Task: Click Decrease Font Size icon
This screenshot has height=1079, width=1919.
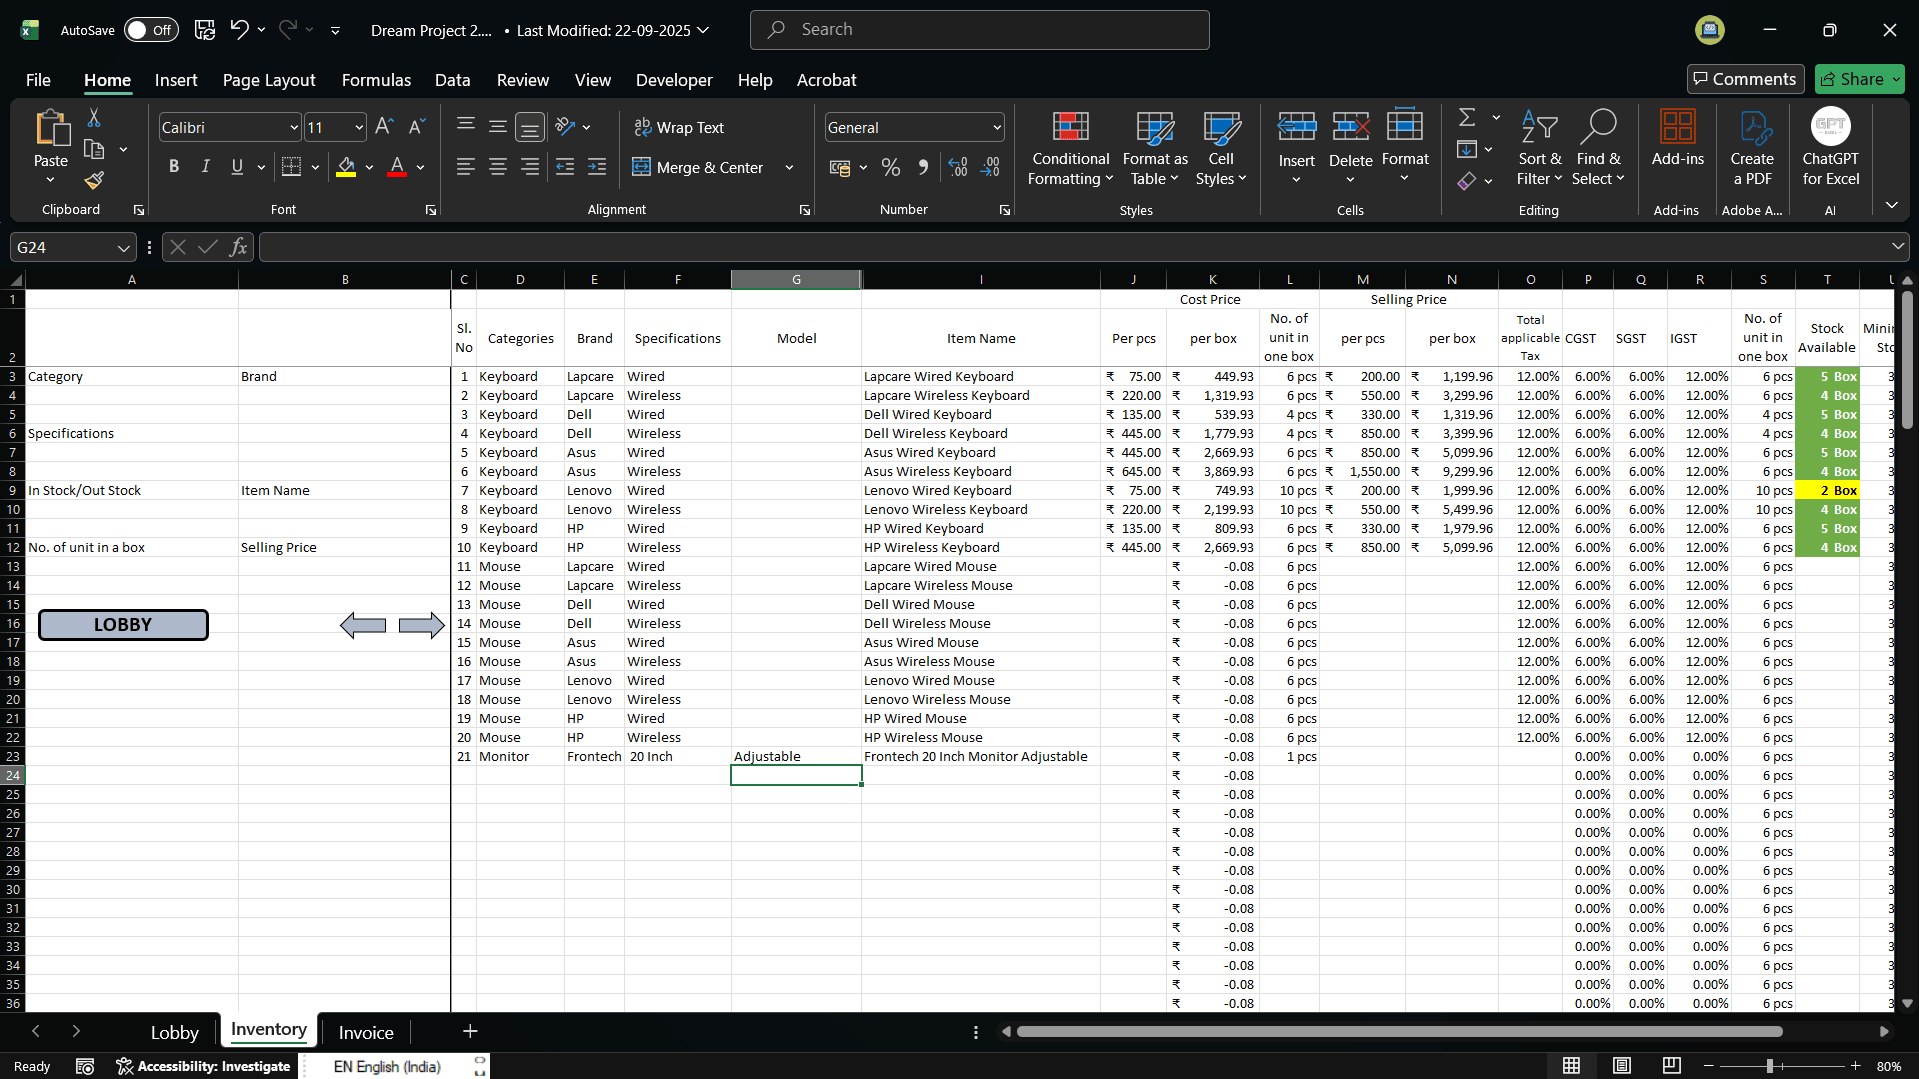Action: pos(417,127)
